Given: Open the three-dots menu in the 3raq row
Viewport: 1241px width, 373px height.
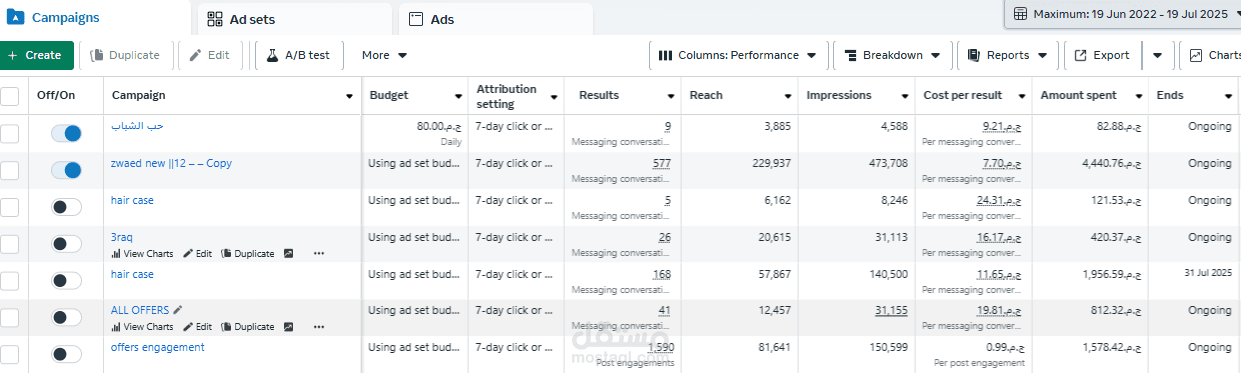Looking at the screenshot, I should pos(319,254).
